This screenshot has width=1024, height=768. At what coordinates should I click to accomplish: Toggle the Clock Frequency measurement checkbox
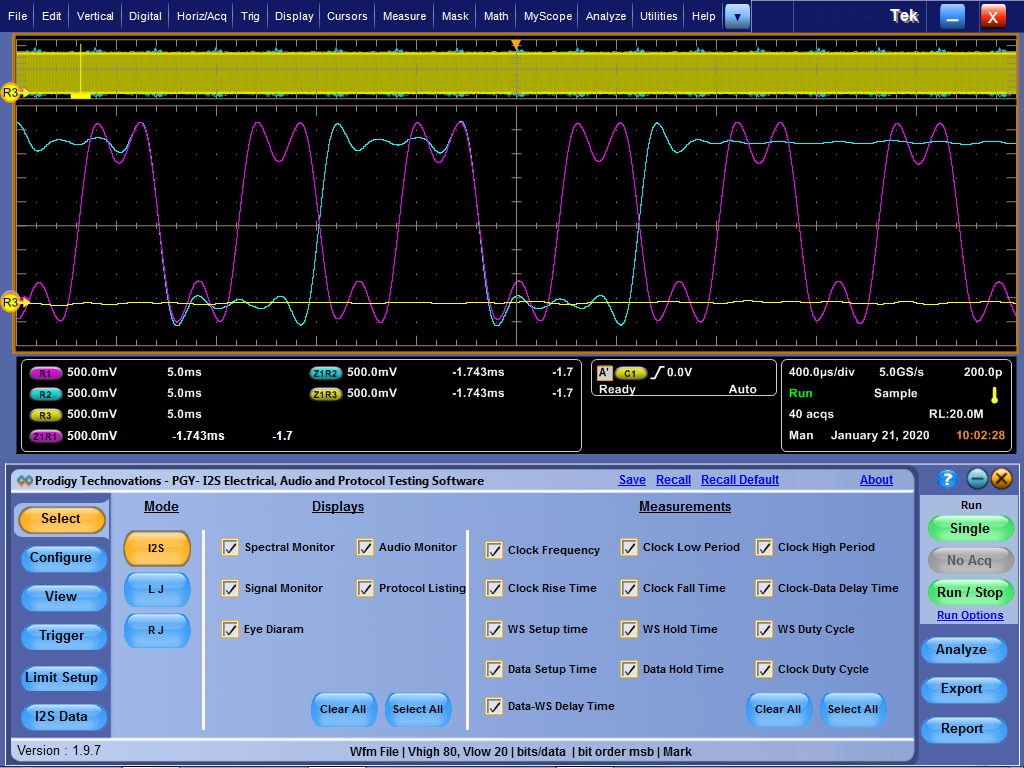494,550
